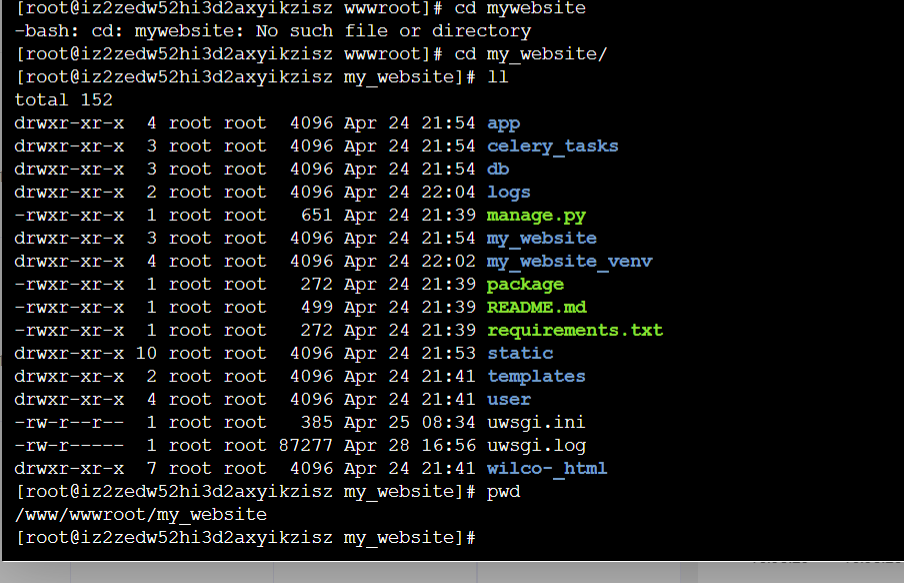This screenshot has height=583, width=904.
Task: Click the last empty shell prompt line
Action: coord(246,538)
